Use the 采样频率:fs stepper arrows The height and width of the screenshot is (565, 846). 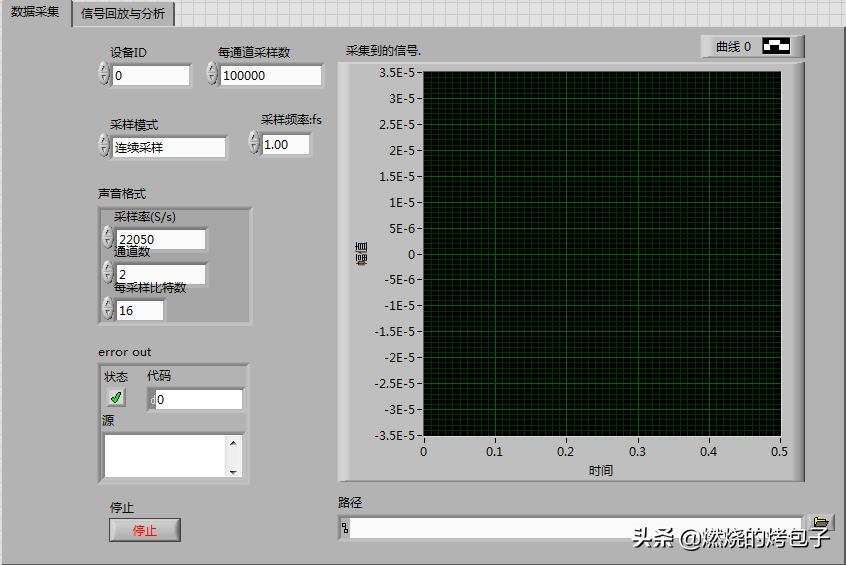(254, 142)
